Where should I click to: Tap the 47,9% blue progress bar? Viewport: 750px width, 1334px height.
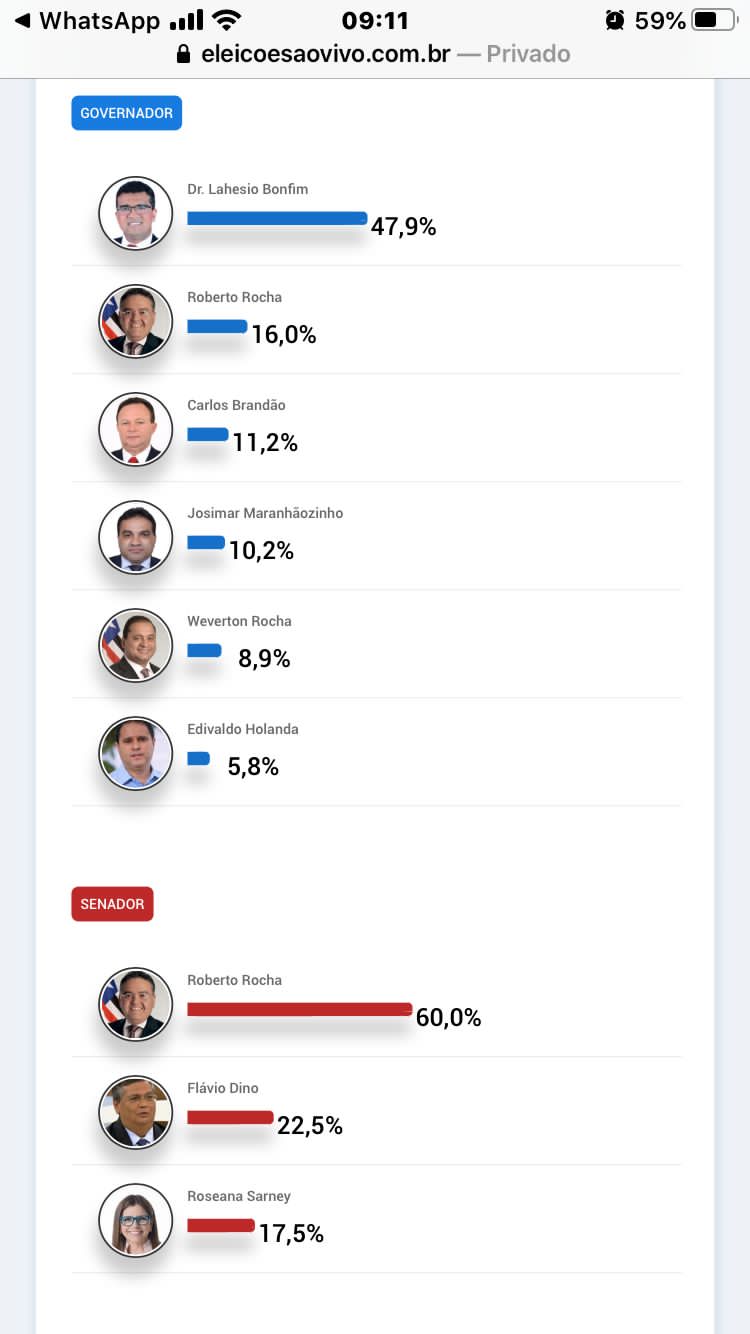click(277, 218)
